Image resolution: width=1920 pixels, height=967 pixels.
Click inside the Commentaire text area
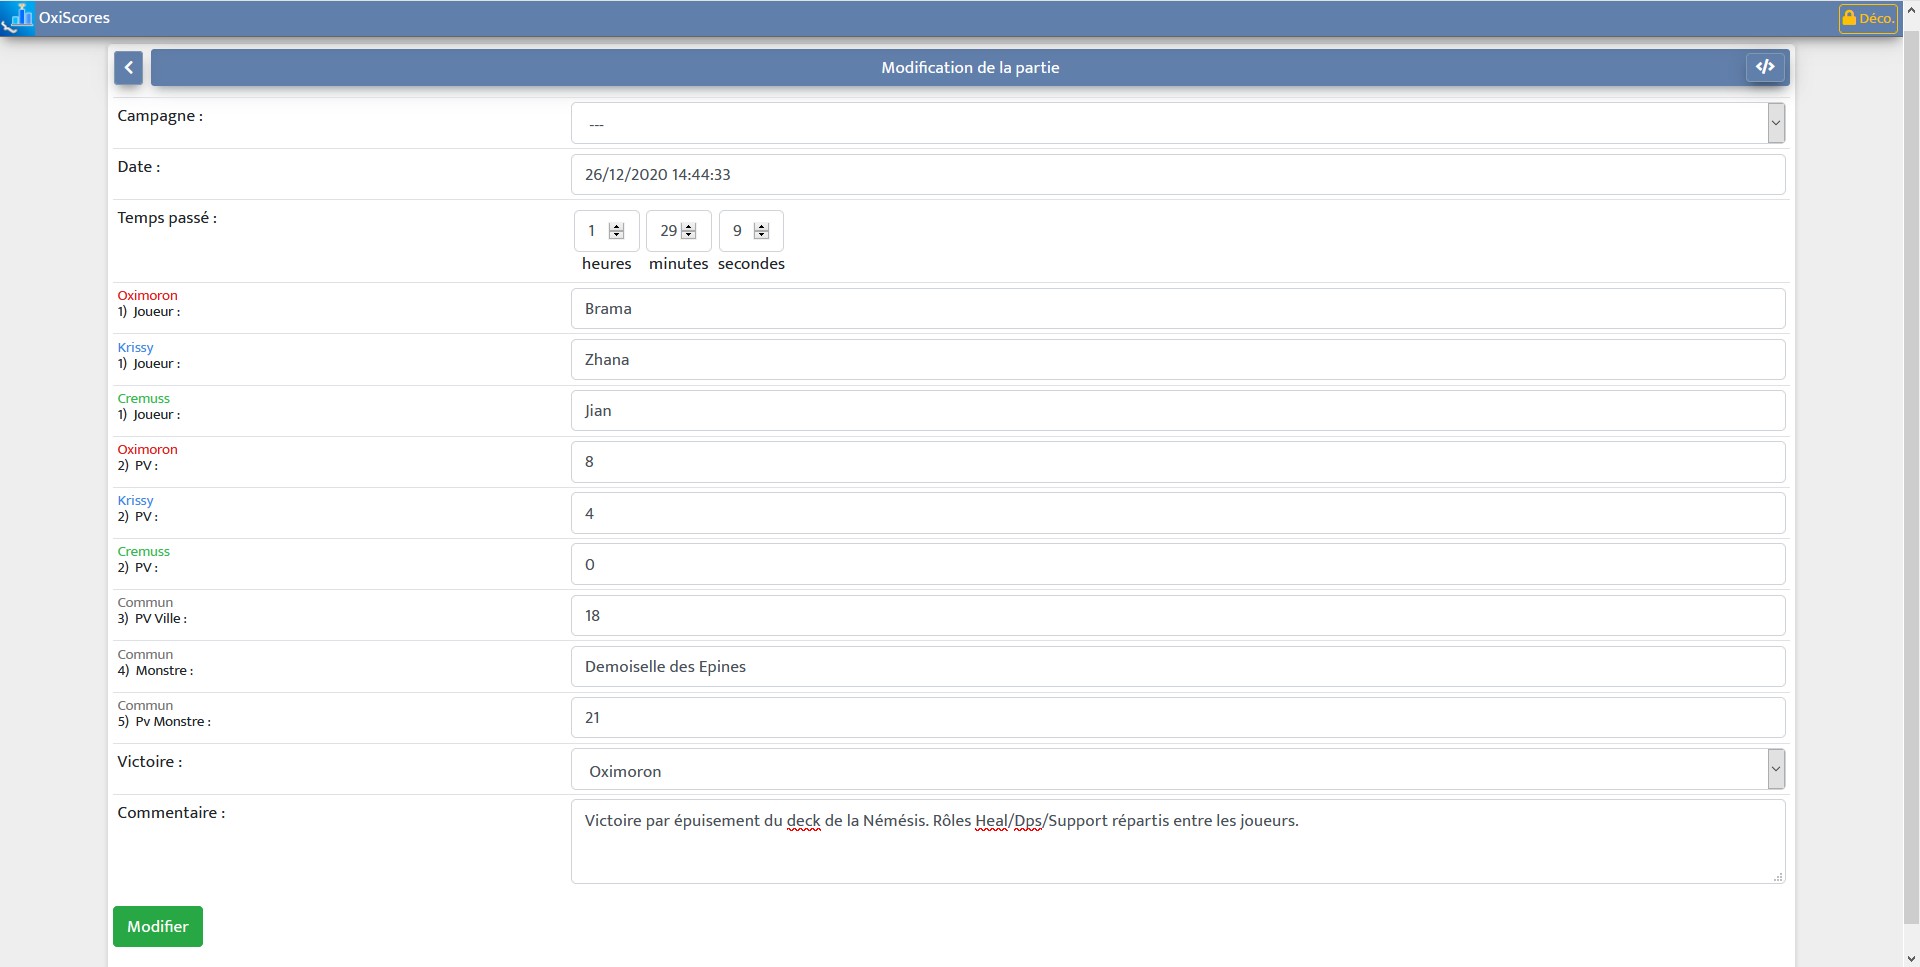click(x=1178, y=841)
